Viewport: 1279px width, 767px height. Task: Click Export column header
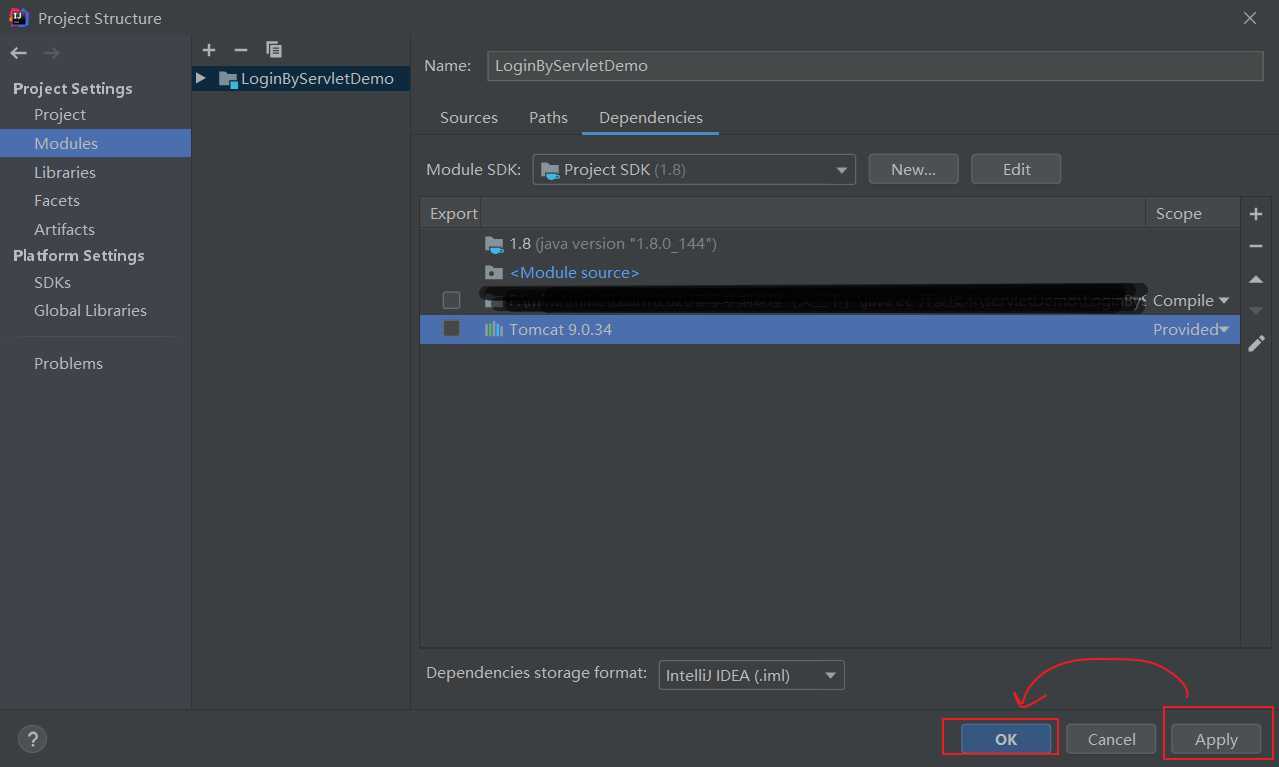[454, 213]
